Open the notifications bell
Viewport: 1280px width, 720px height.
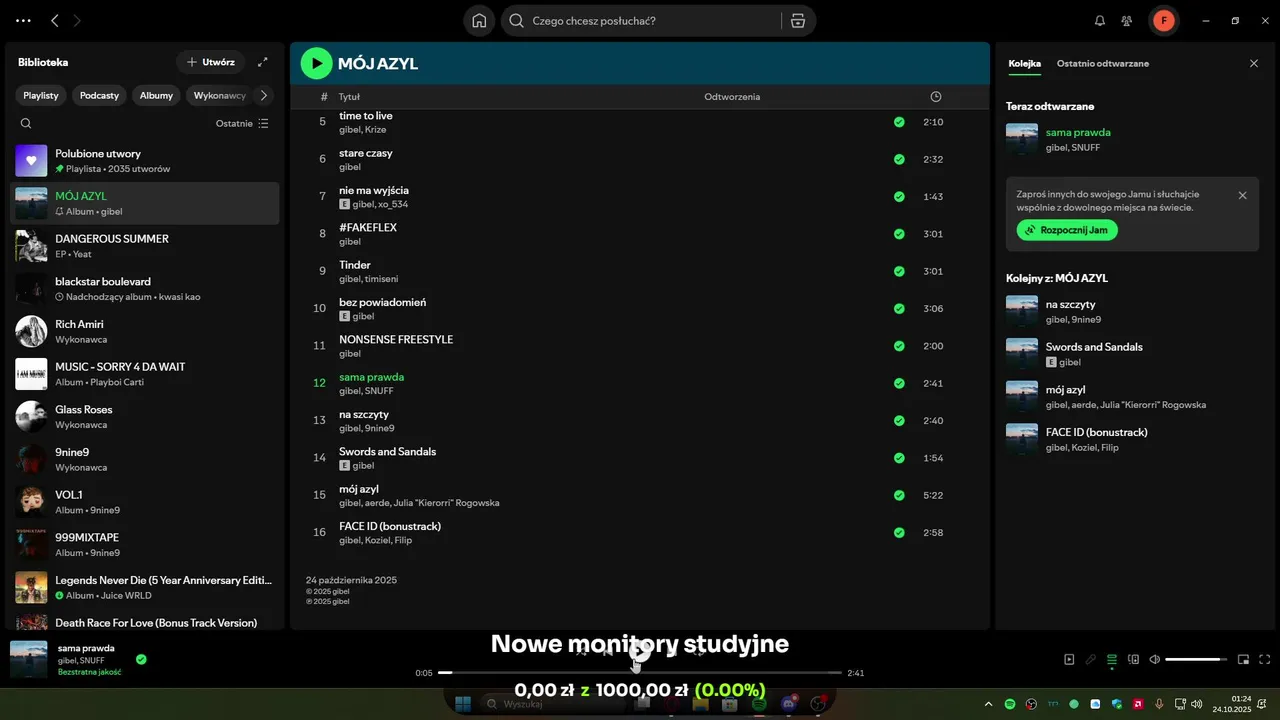pos(1100,21)
